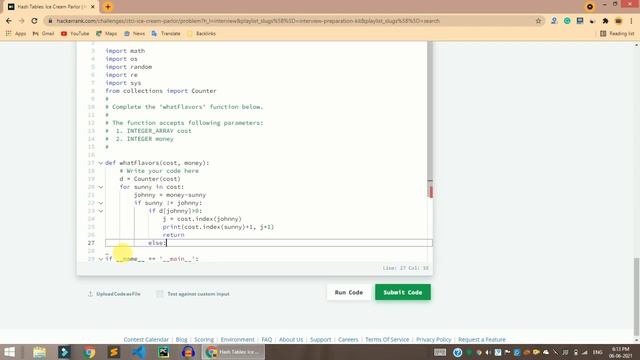640x360 pixels.
Task: Switch to the Hash Tables: Ice Cream Parlor tab
Action: pyautogui.click(x=51, y=7)
